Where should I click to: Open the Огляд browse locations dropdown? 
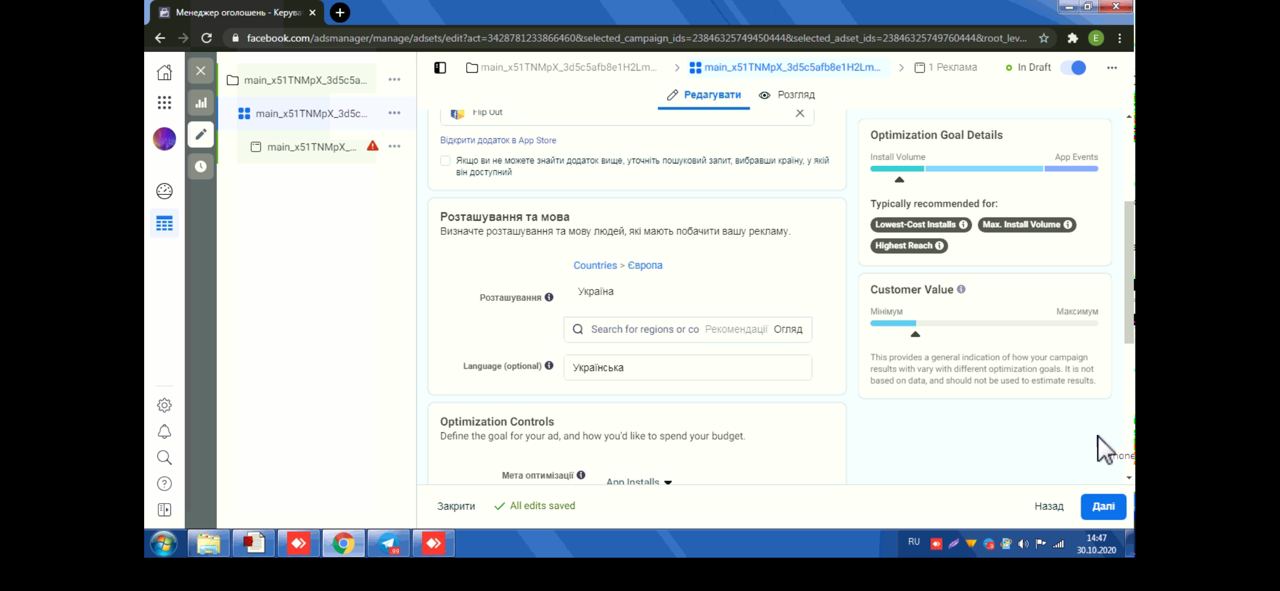tap(788, 329)
